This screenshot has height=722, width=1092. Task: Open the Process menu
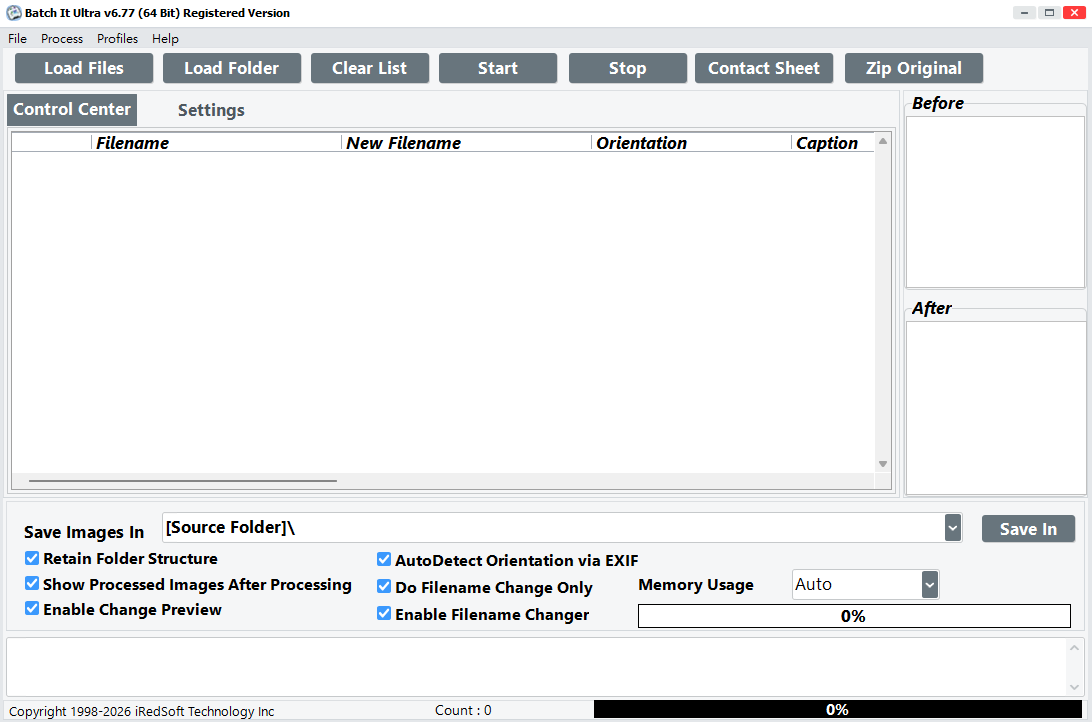[62, 39]
